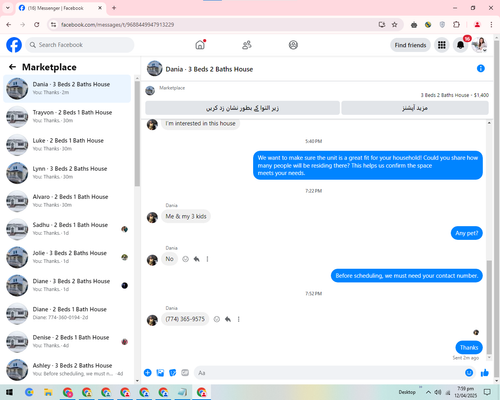The height and width of the screenshot is (400, 500).
Task: Open Luke 2 Beds 1 Bath conversation
Action: pyautogui.click(x=67, y=145)
